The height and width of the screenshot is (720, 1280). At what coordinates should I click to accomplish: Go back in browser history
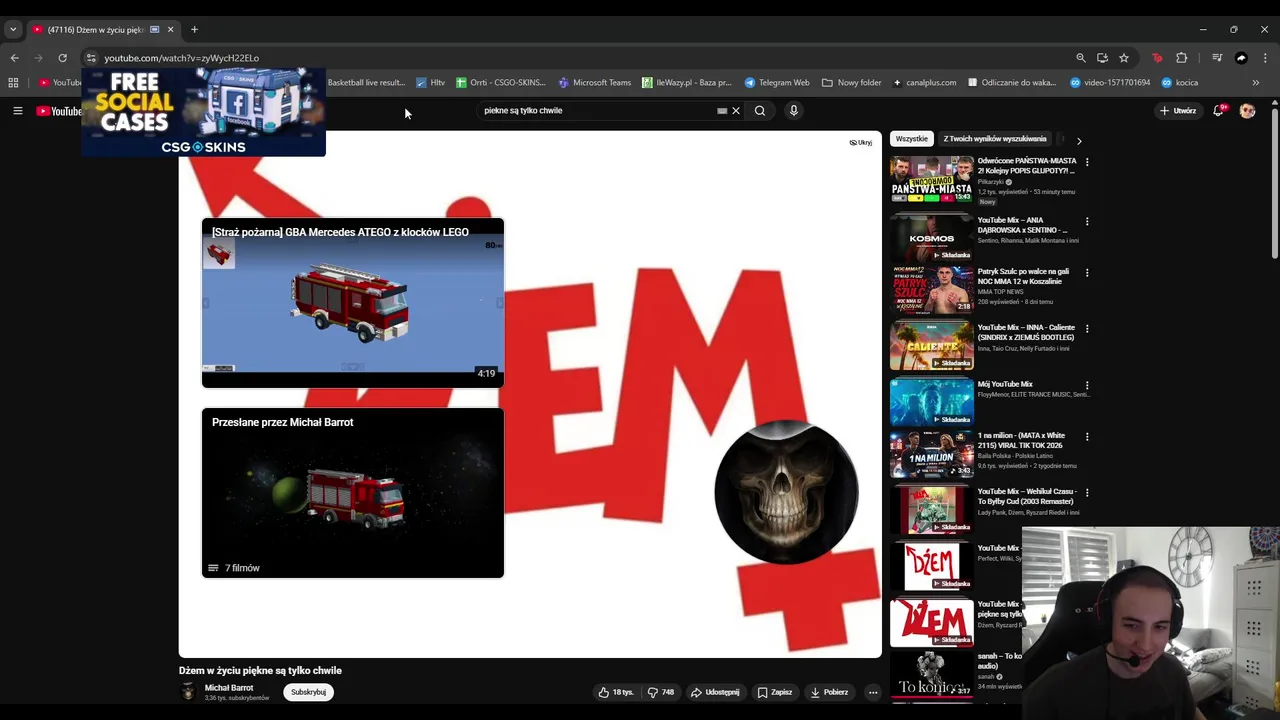[x=14, y=58]
